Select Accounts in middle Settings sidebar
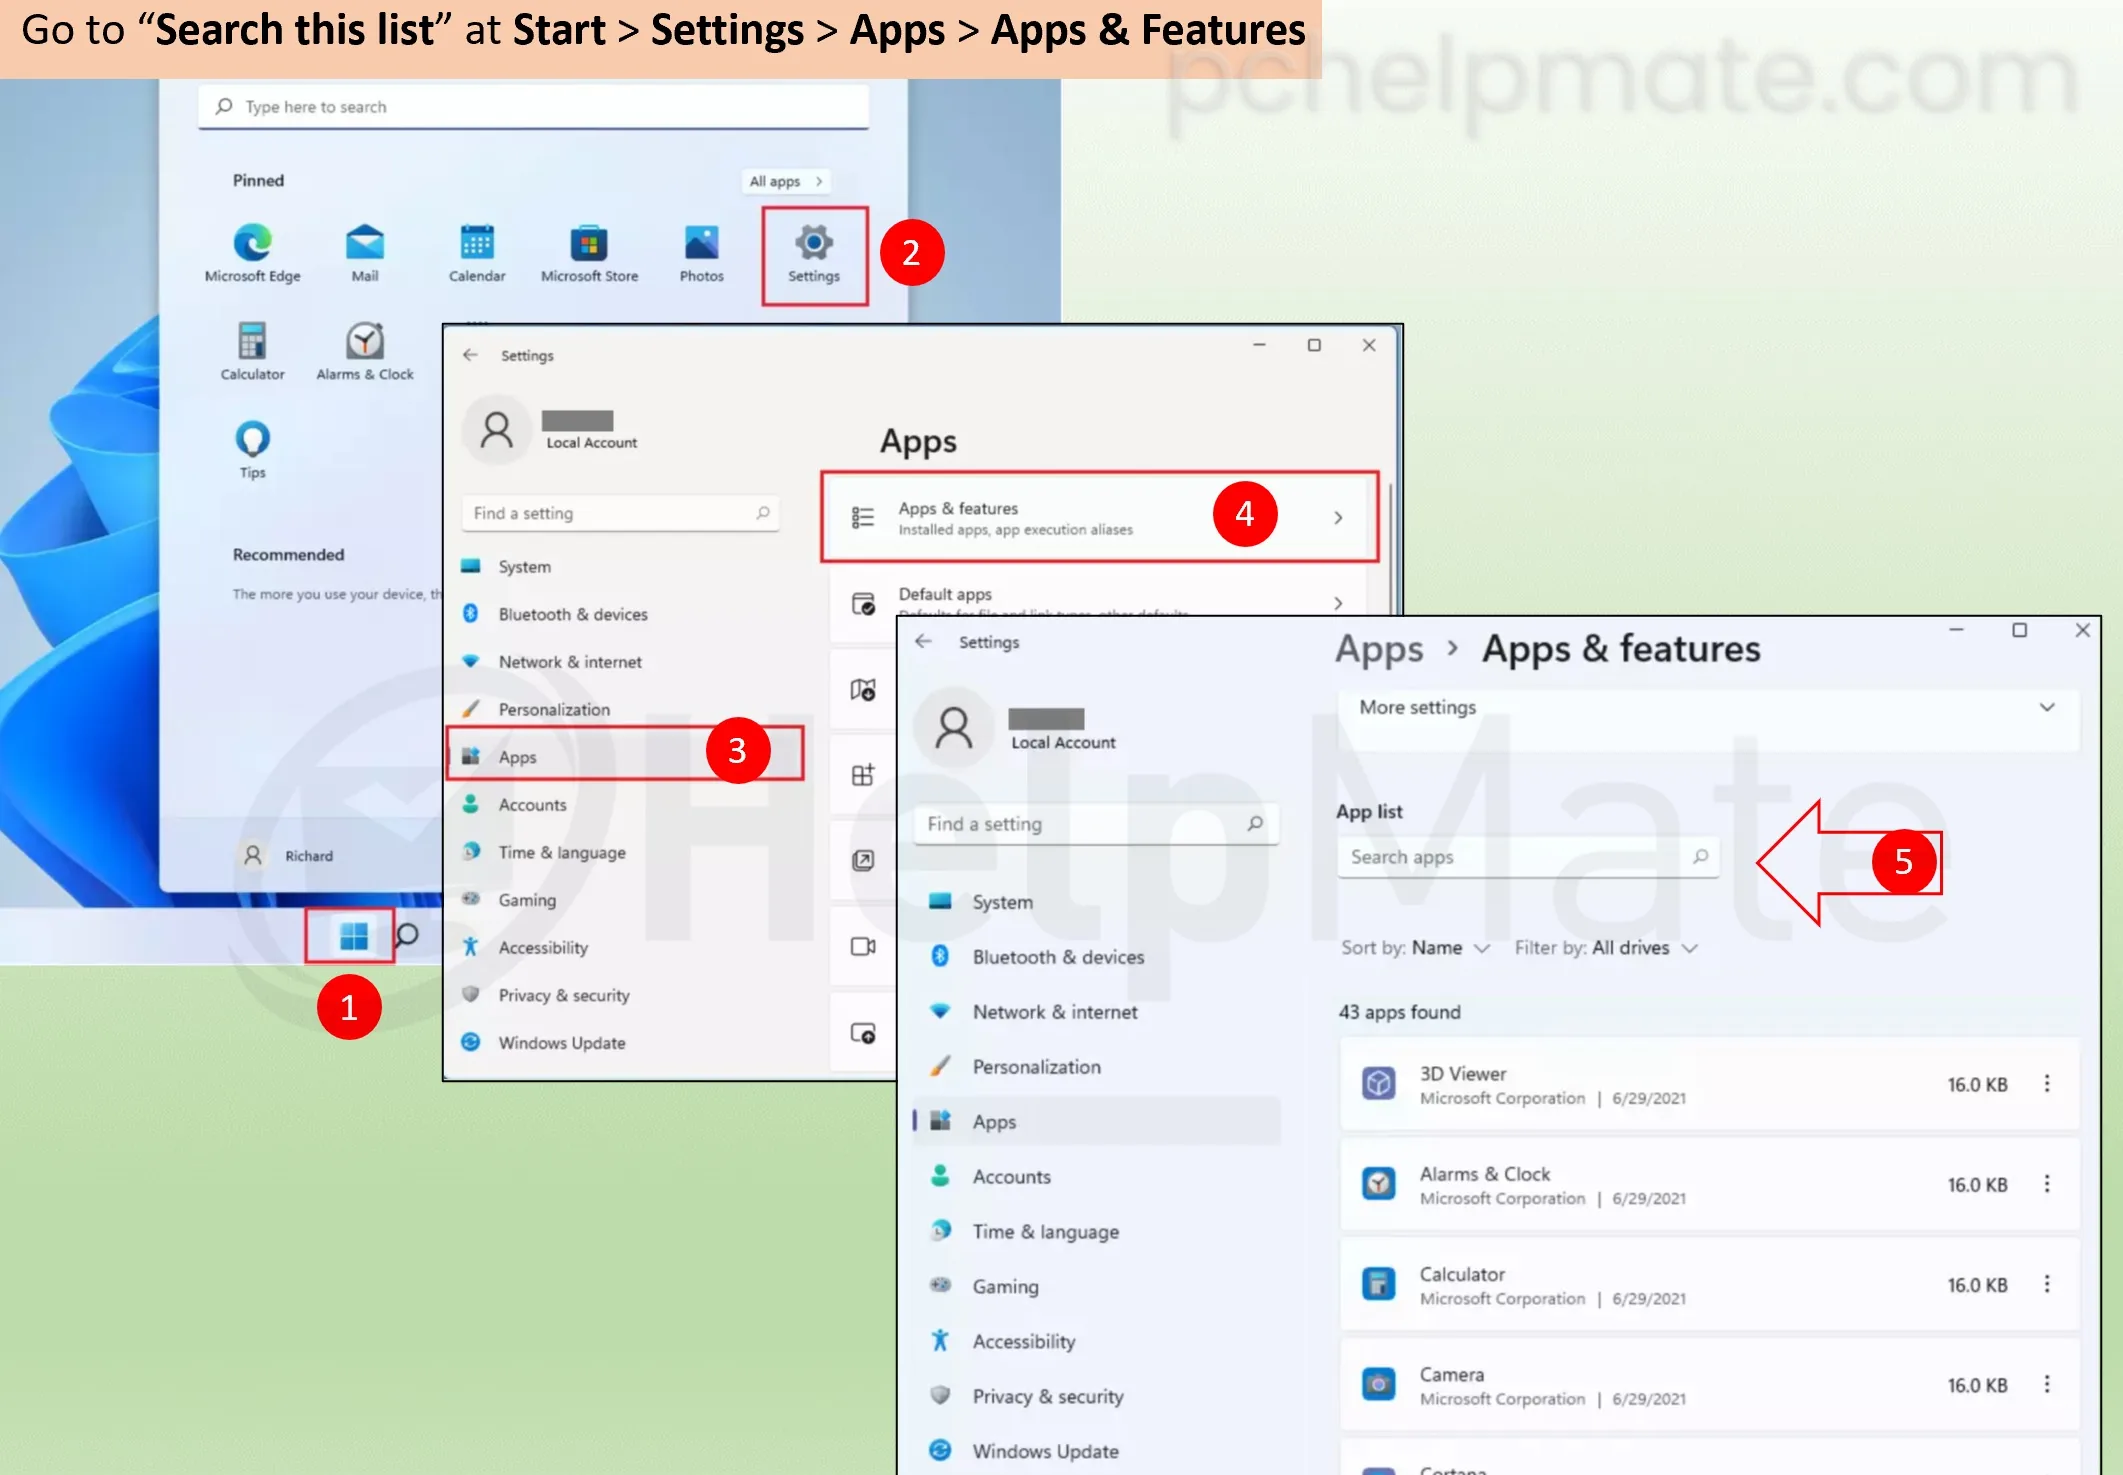 click(625, 805)
